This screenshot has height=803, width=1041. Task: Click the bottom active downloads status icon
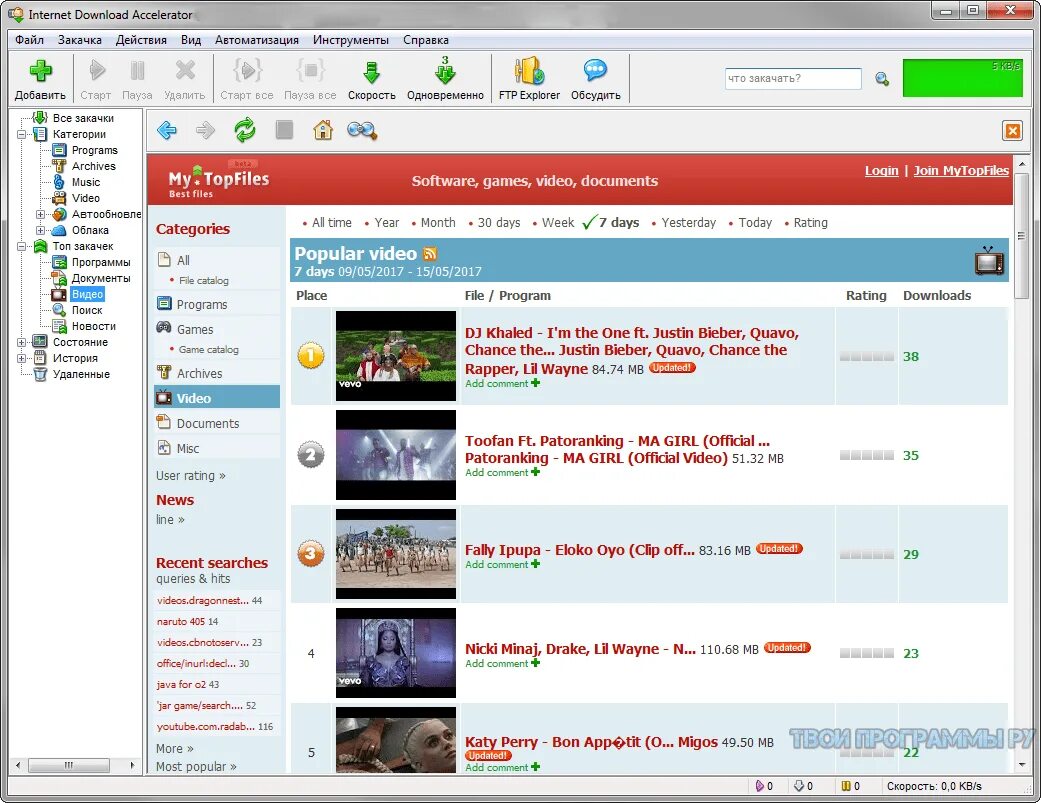tap(760, 786)
